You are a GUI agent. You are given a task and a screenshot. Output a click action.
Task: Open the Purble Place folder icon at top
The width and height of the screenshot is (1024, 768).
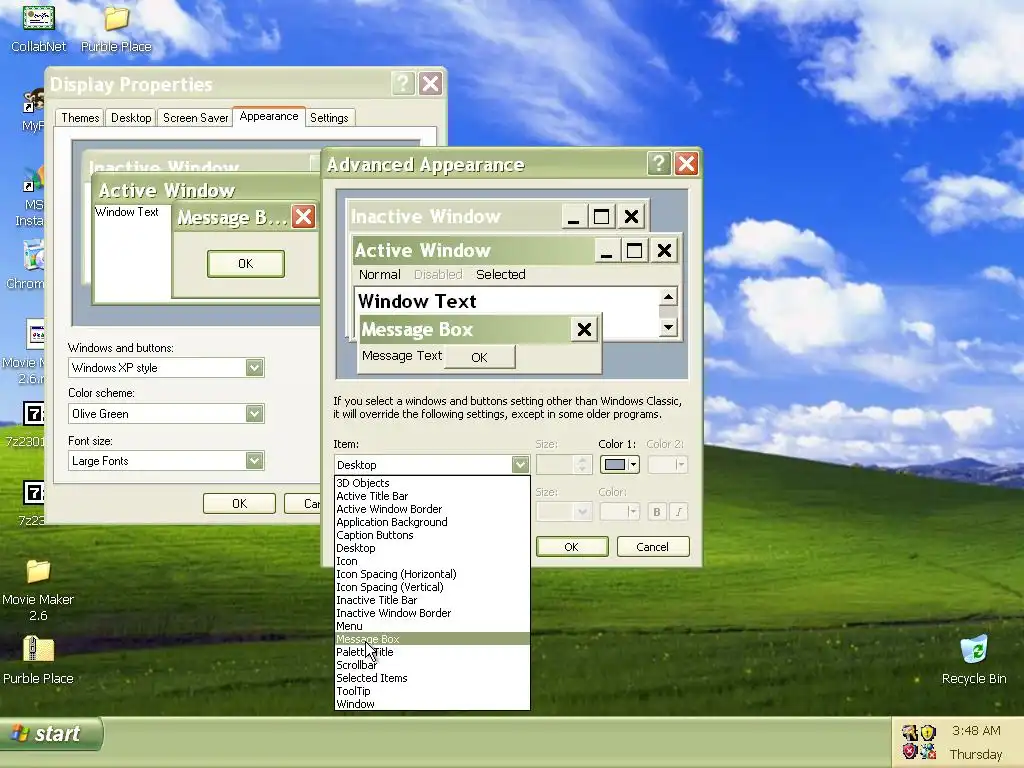116,27
